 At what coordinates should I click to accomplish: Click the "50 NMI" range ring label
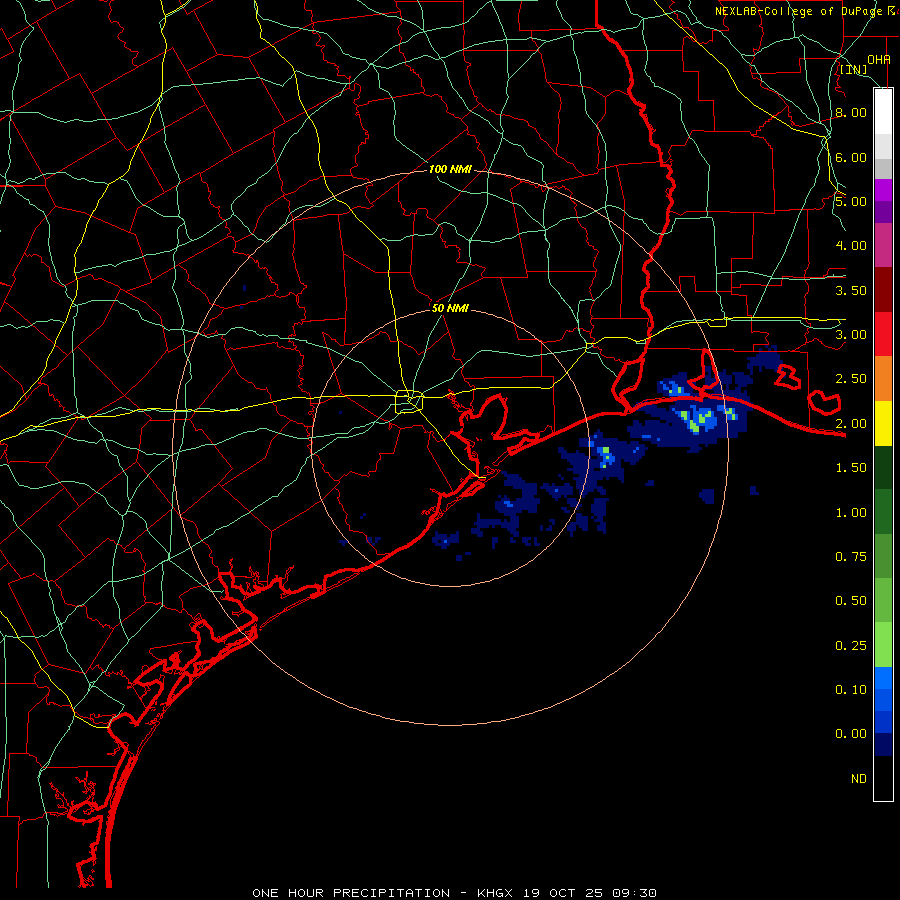click(x=450, y=308)
